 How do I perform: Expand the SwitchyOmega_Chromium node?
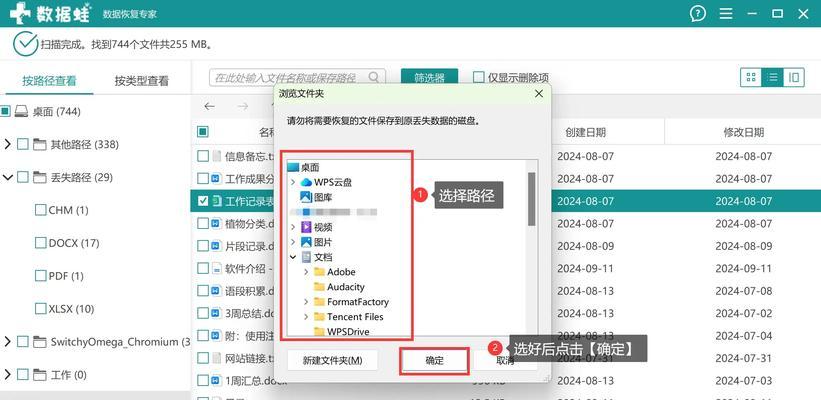click(x=7, y=341)
